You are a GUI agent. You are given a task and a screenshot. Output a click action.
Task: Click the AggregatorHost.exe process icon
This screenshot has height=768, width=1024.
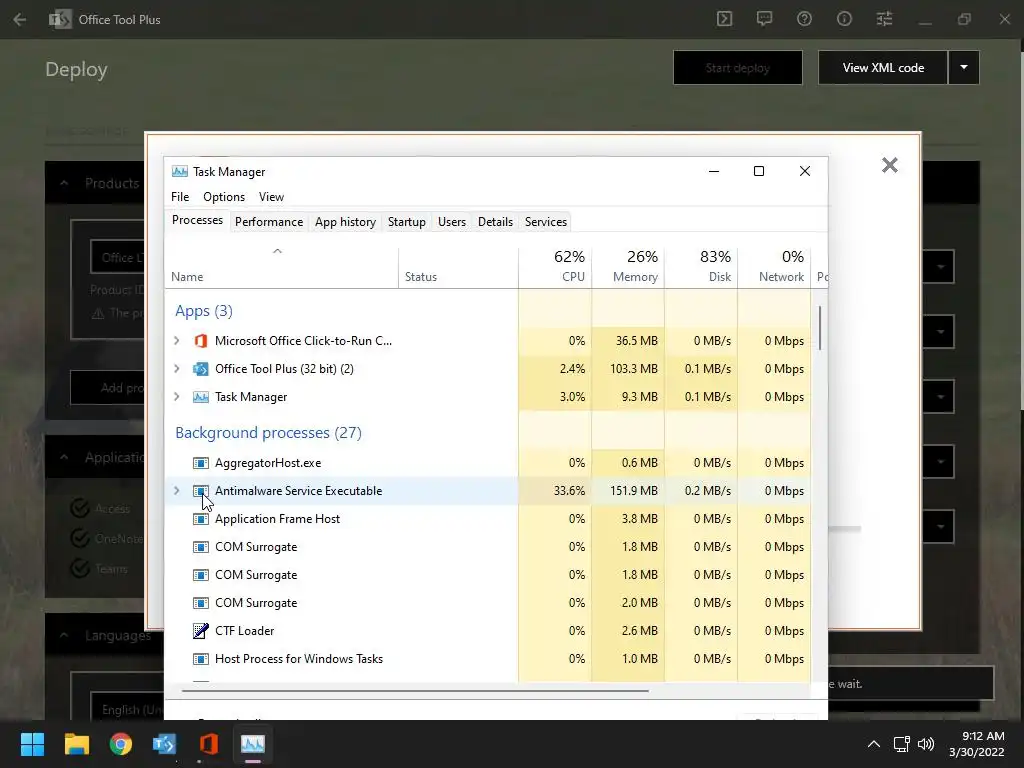point(200,463)
